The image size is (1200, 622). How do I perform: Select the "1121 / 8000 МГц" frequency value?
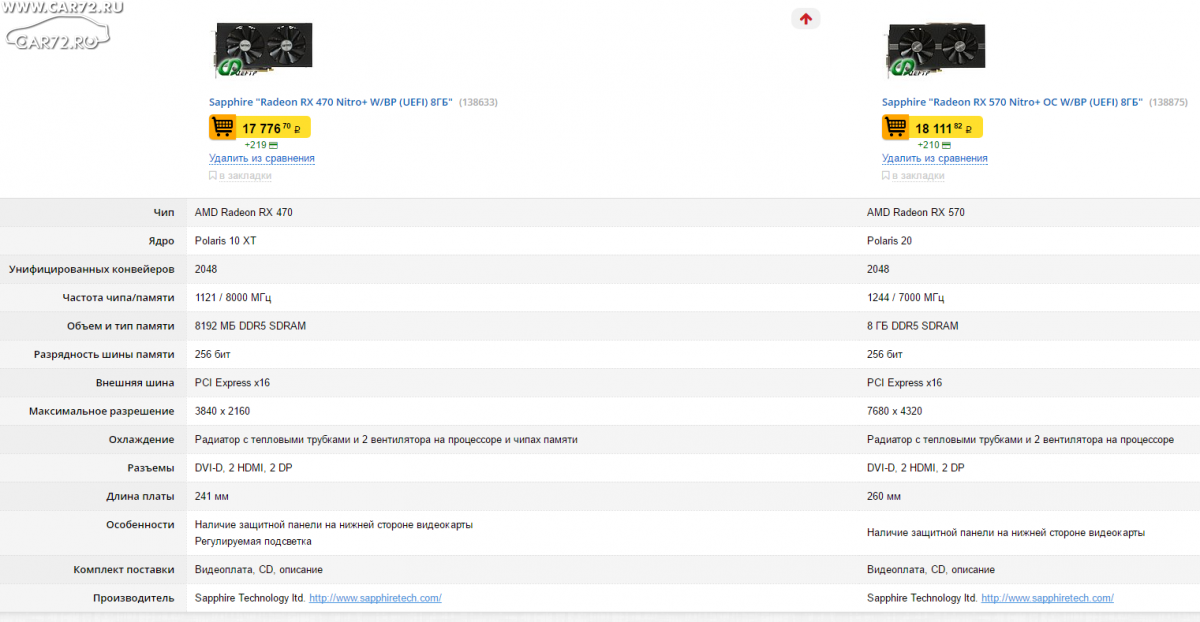[233, 298]
